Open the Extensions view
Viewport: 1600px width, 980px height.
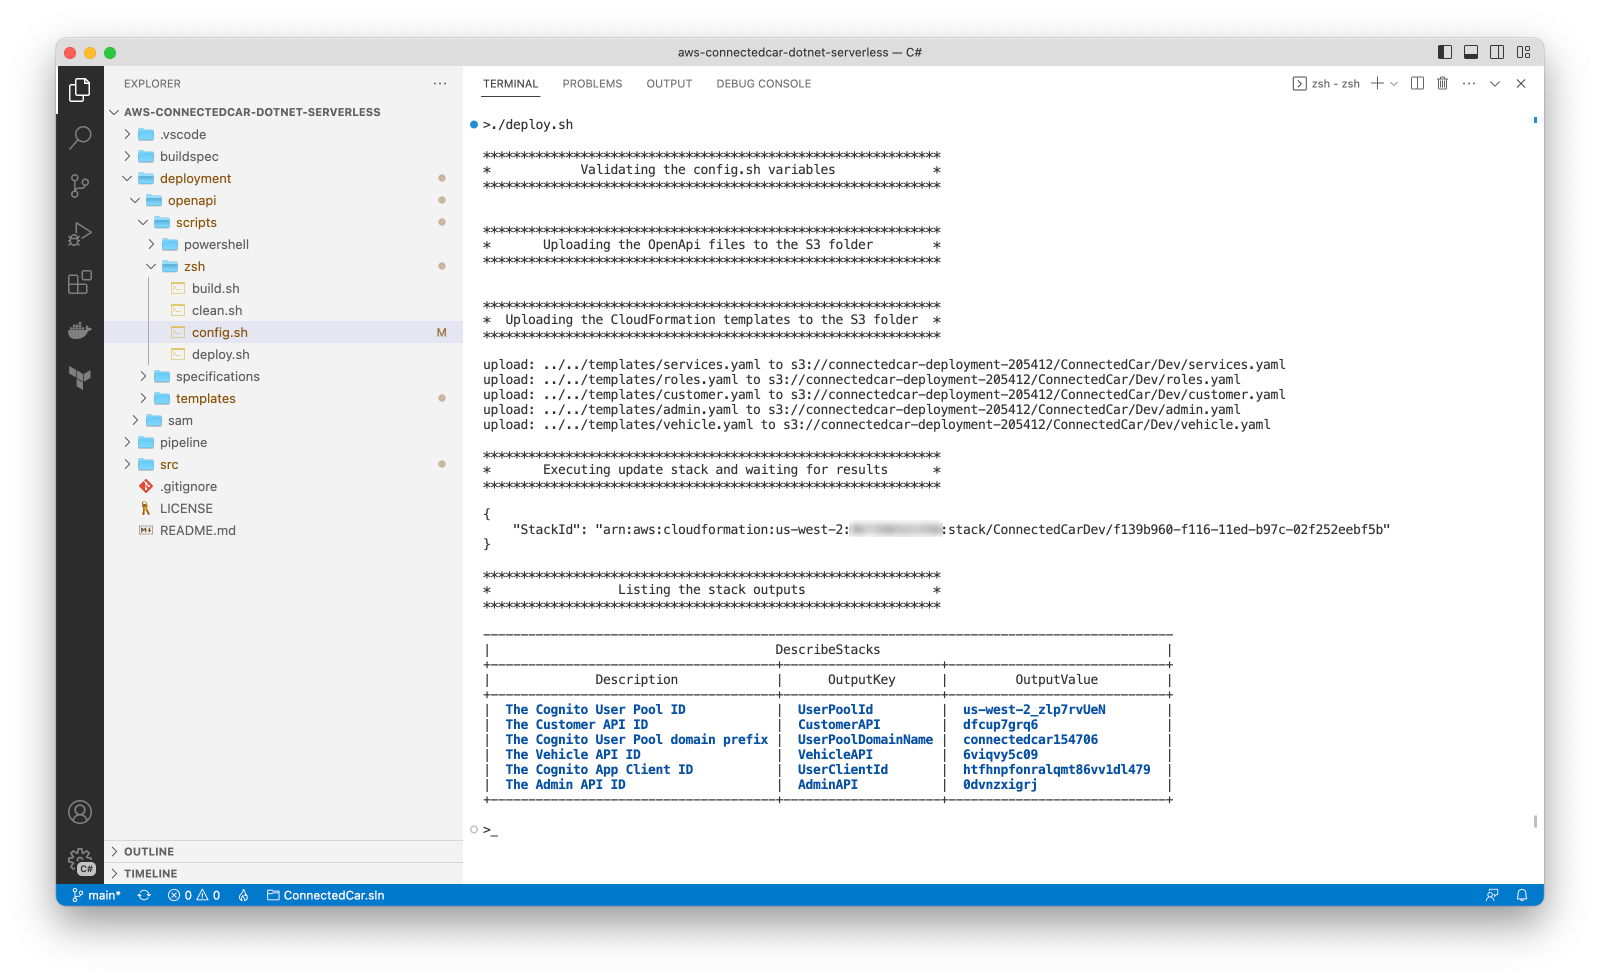pos(80,282)
